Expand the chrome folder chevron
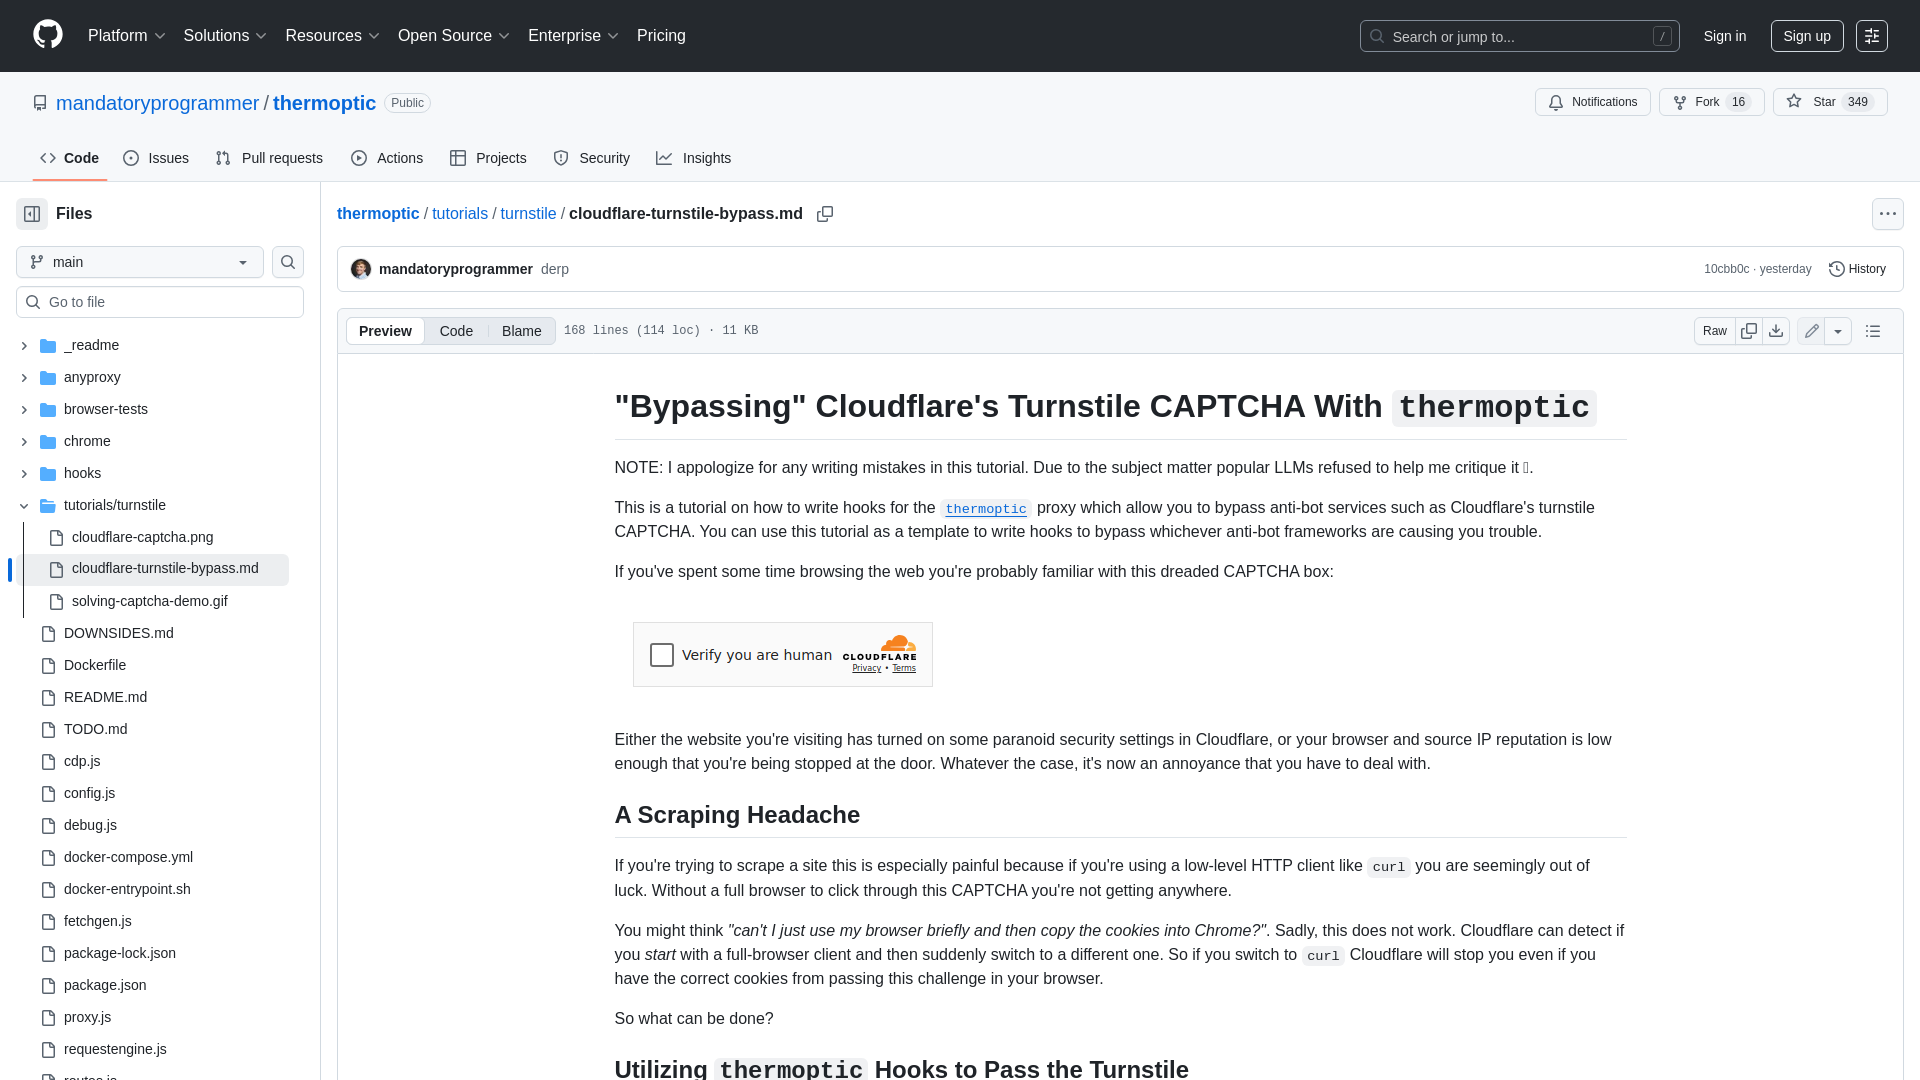This screenshot has height=1080, width=1920. [24, 442]
